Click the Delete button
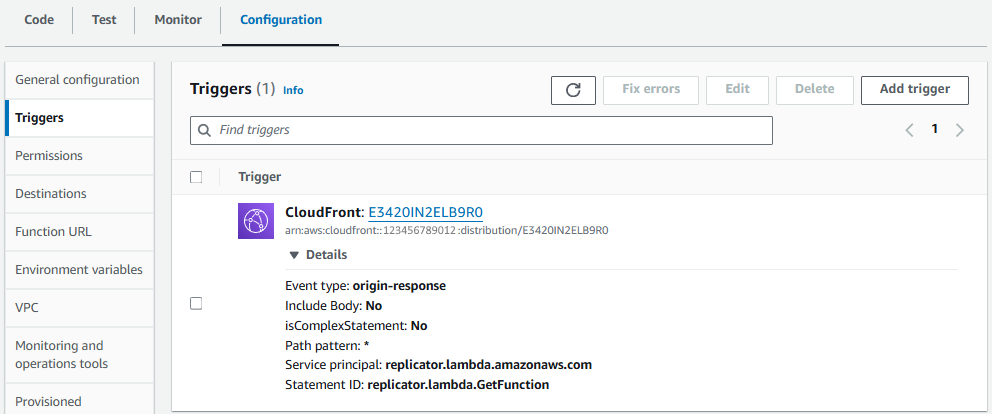 815,90
